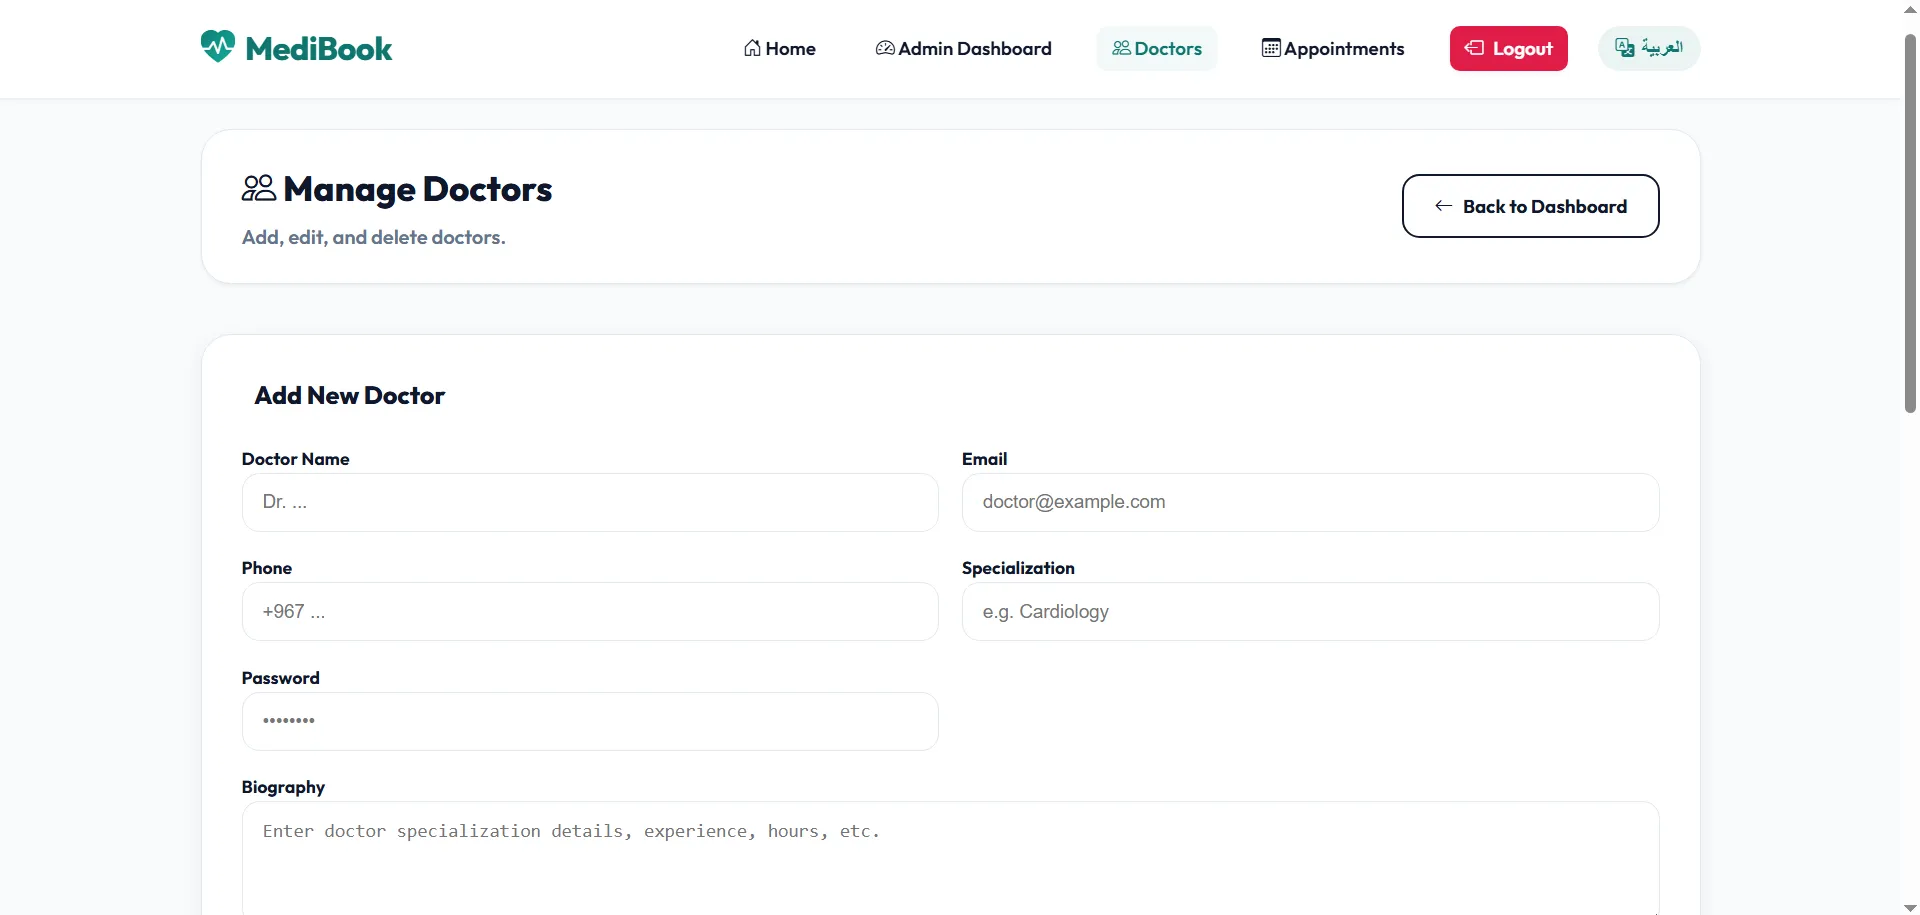Click the Phone field label
Image resolution: width=1920 pixels, height=915 pixels.
coord(267,568)
